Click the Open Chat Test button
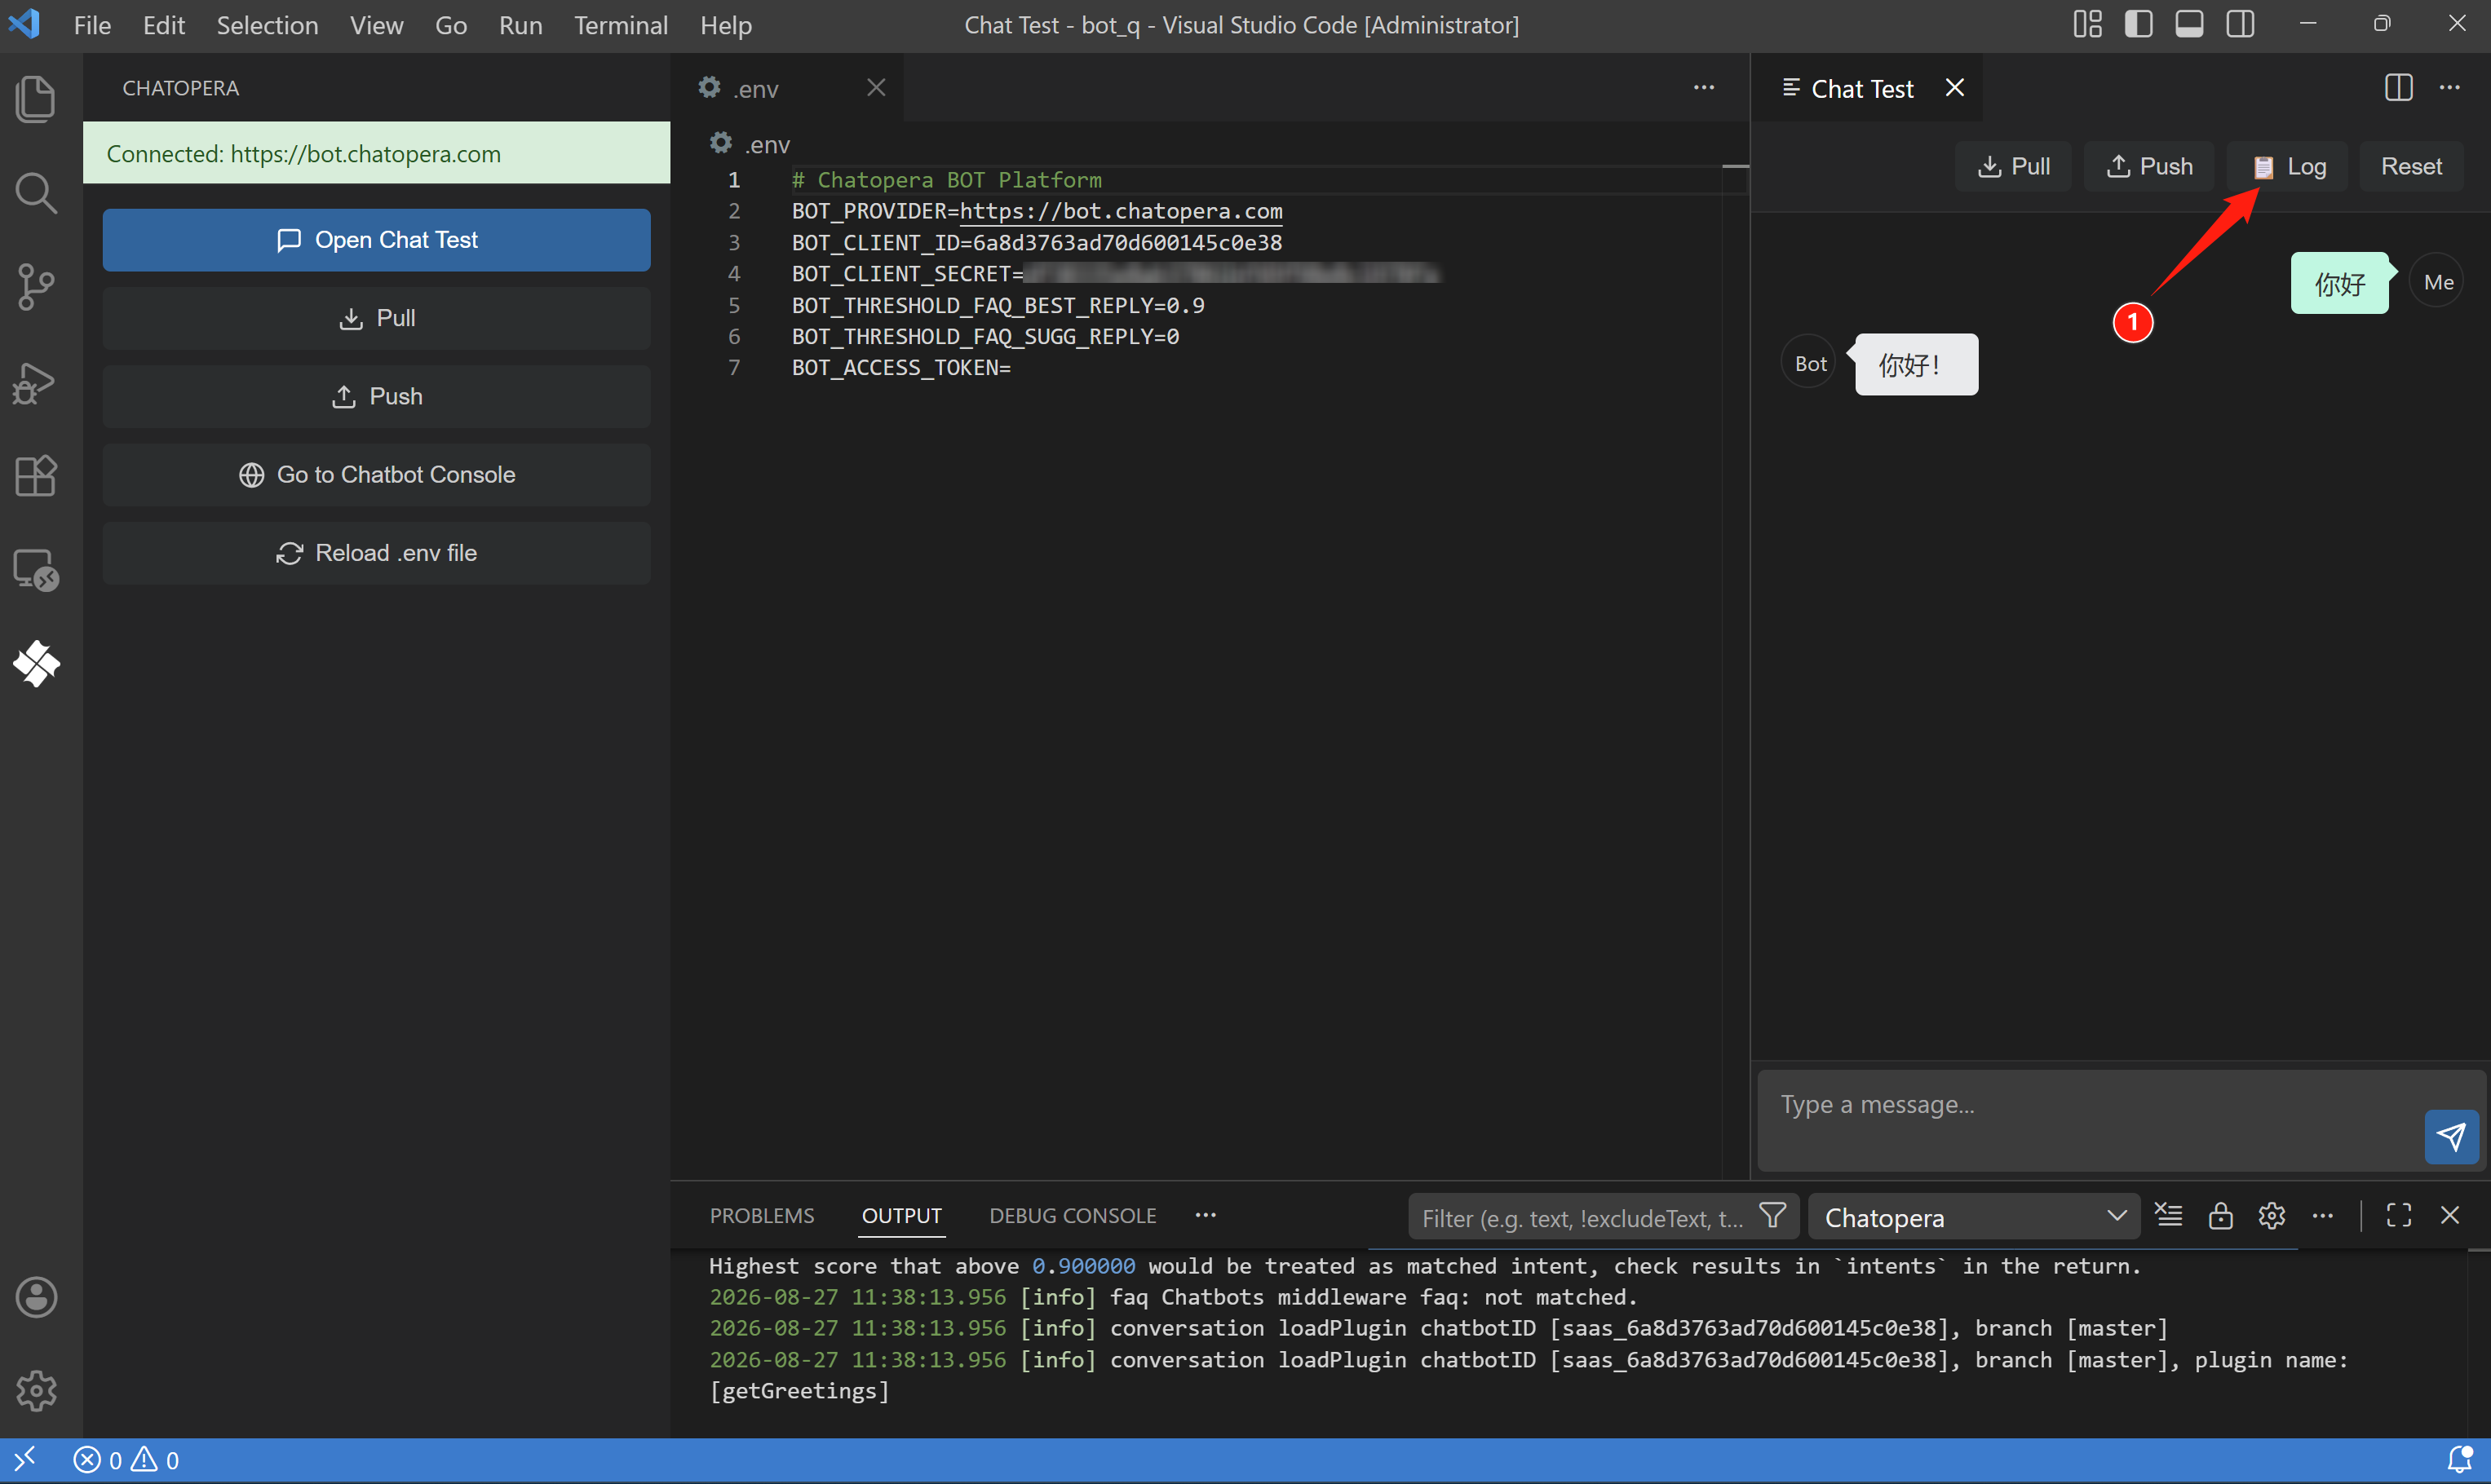The width and height of the screenshot is (2491, 1484). [x=376, y=240]
